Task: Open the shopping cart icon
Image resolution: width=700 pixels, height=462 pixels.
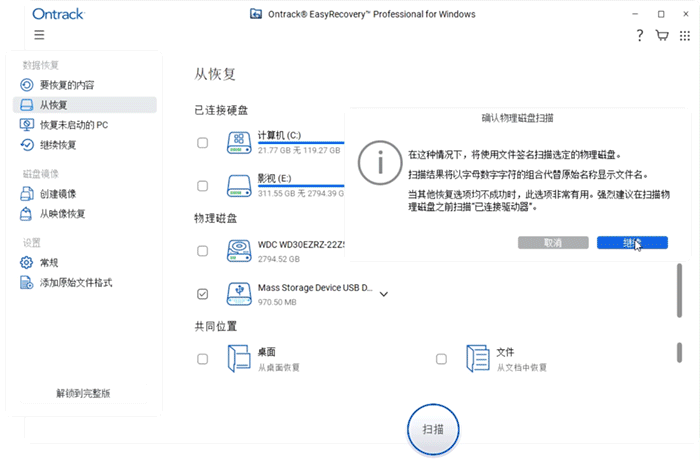Action: tap(662, 35)
